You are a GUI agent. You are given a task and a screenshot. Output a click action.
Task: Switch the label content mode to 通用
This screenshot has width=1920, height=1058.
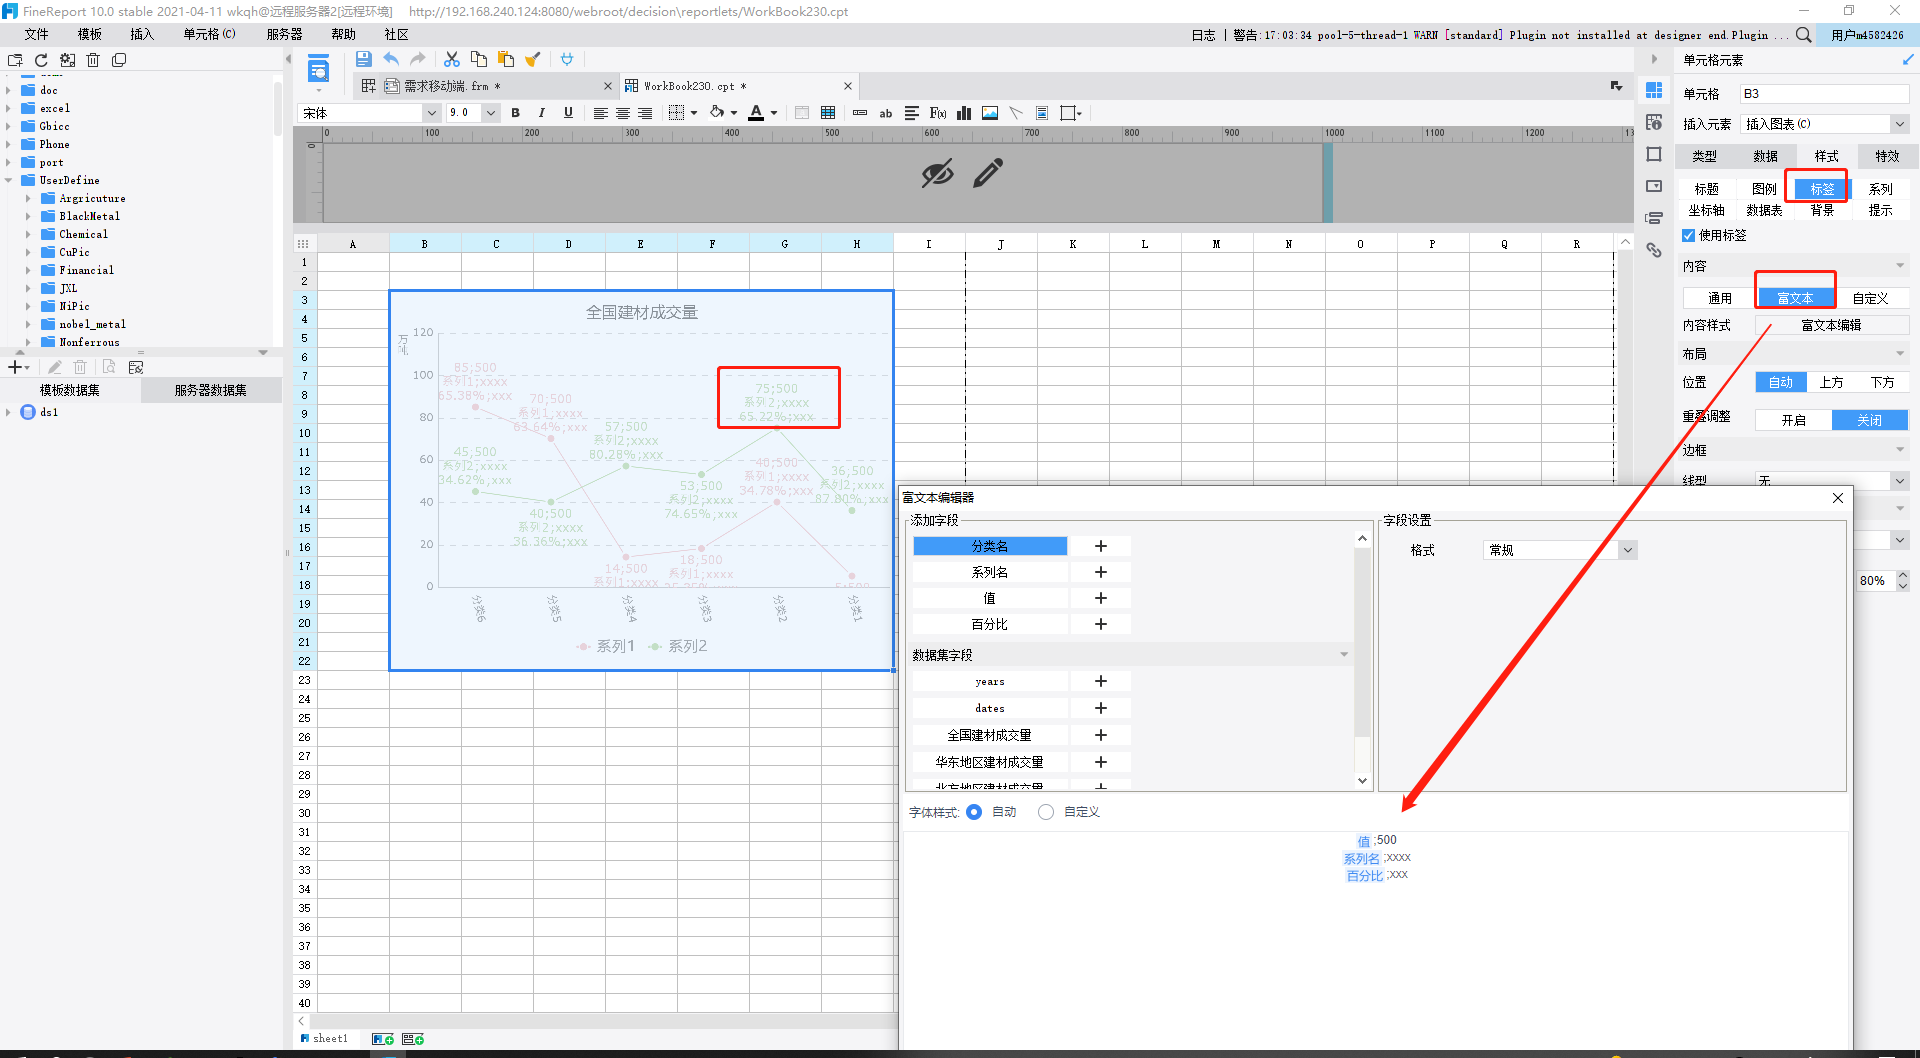[x=1719, y=298]
